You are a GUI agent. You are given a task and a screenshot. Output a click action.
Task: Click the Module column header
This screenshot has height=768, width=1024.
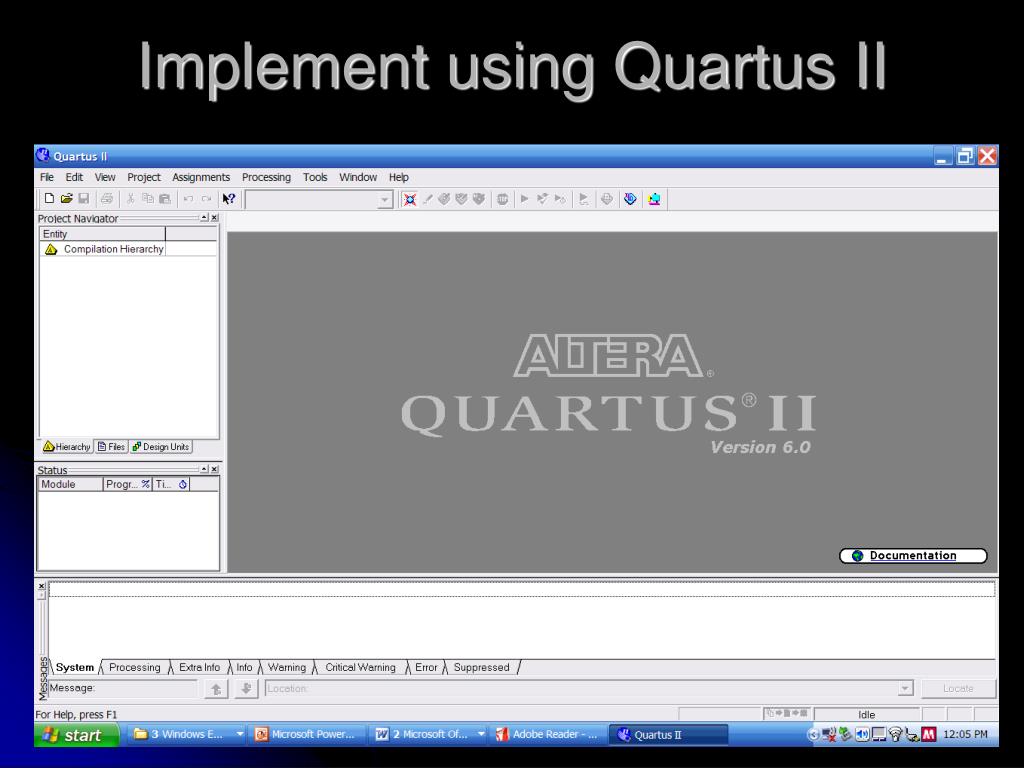71,484
